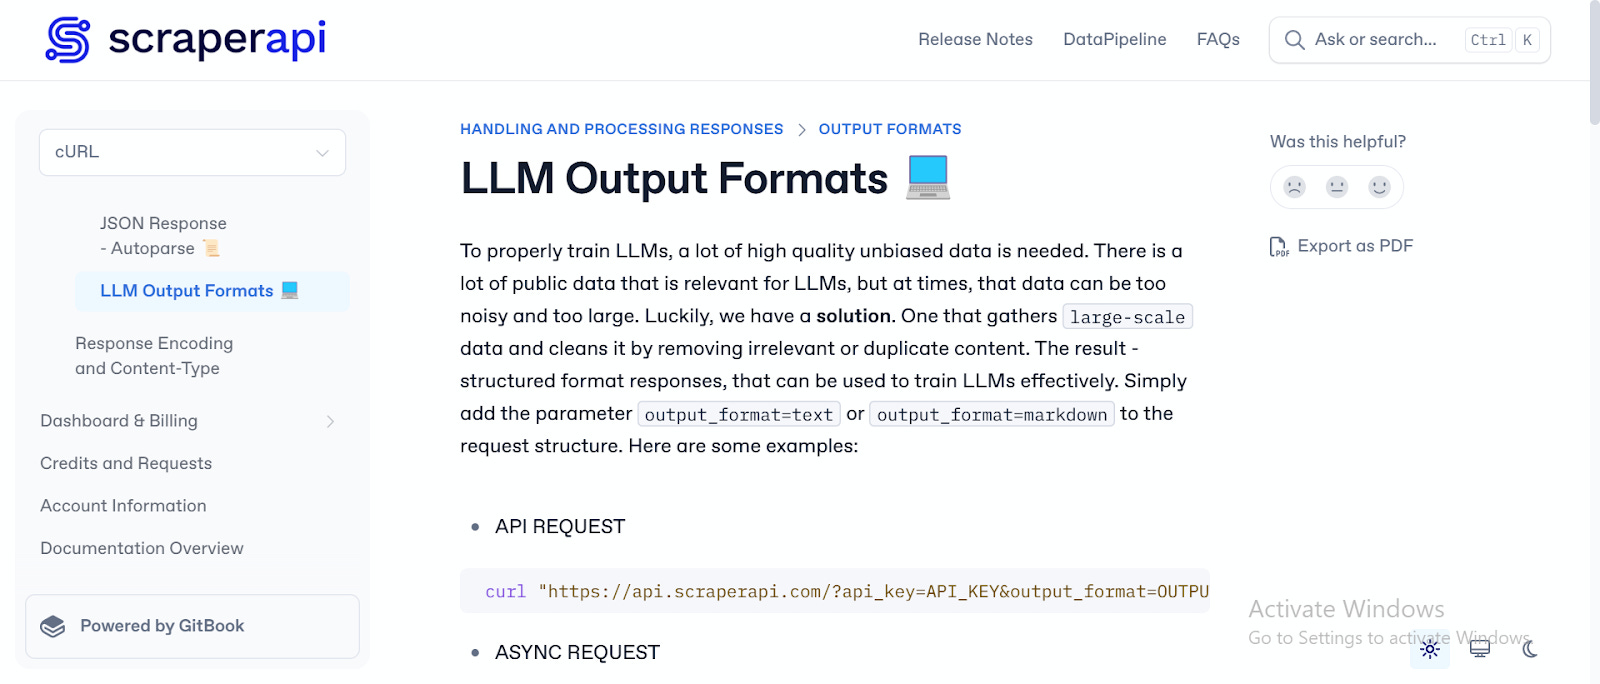Switch to dark mode via moon icon
Screen dimensions: 1600x684
(1528, 650)
